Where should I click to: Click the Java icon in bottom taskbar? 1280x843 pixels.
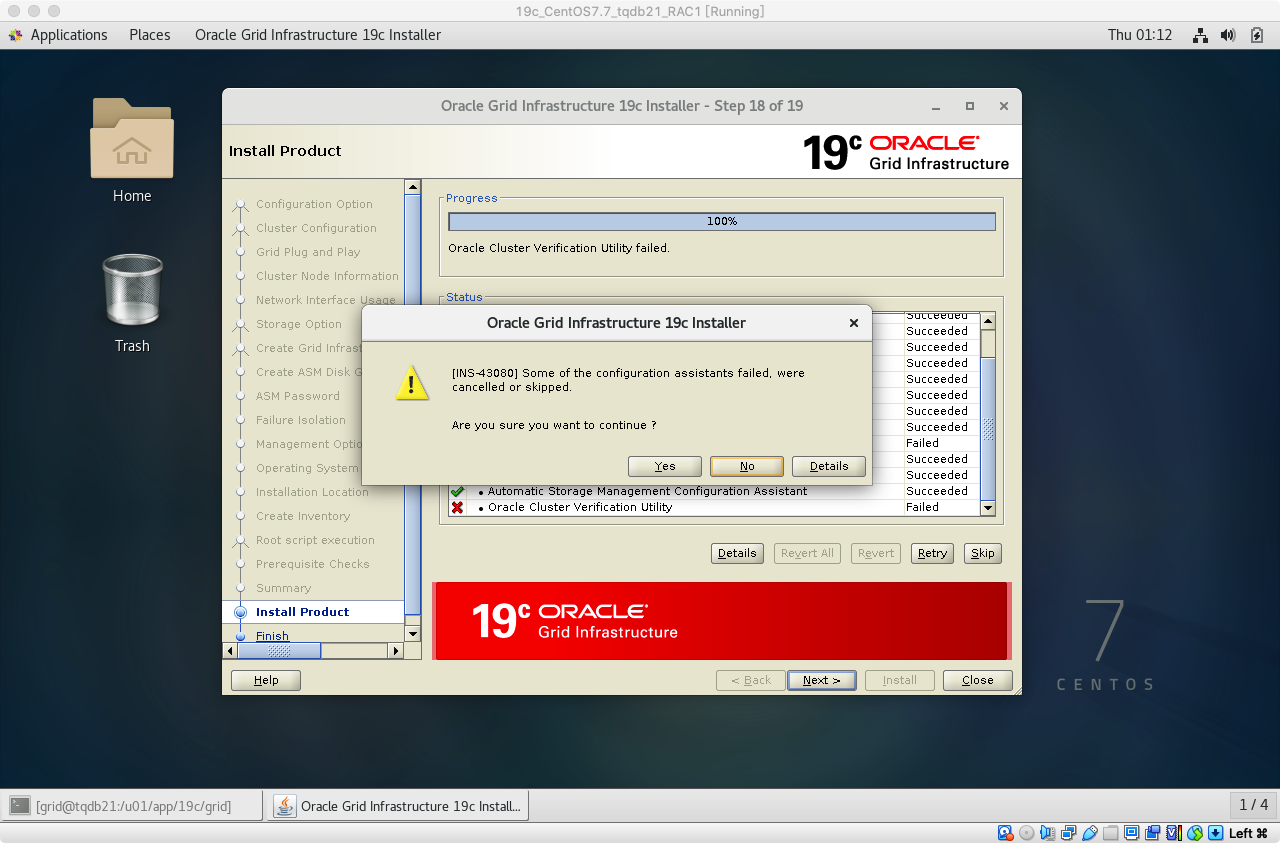click(285, 805)
